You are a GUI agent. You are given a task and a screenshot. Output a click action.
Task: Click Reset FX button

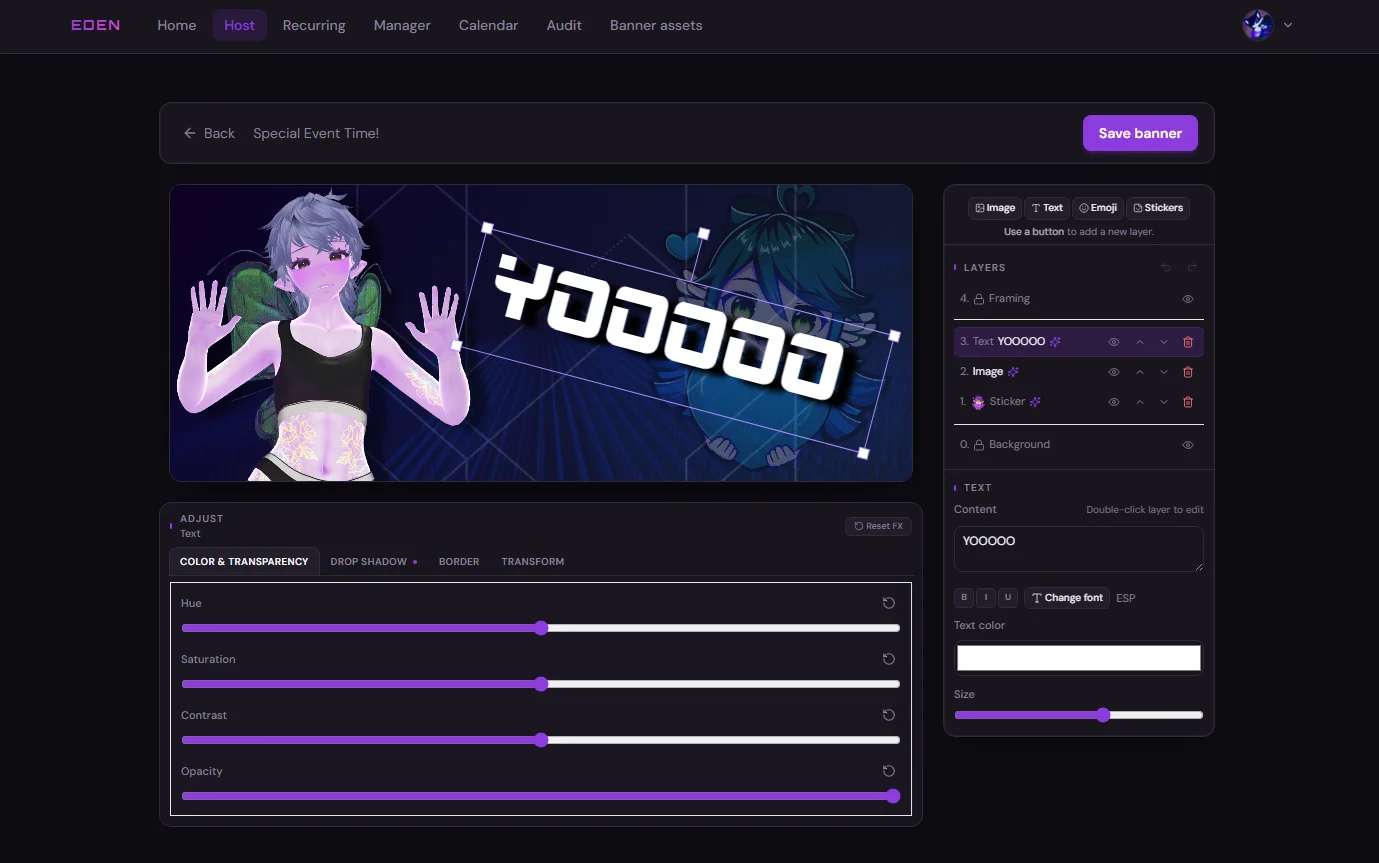tap(878, 526)
